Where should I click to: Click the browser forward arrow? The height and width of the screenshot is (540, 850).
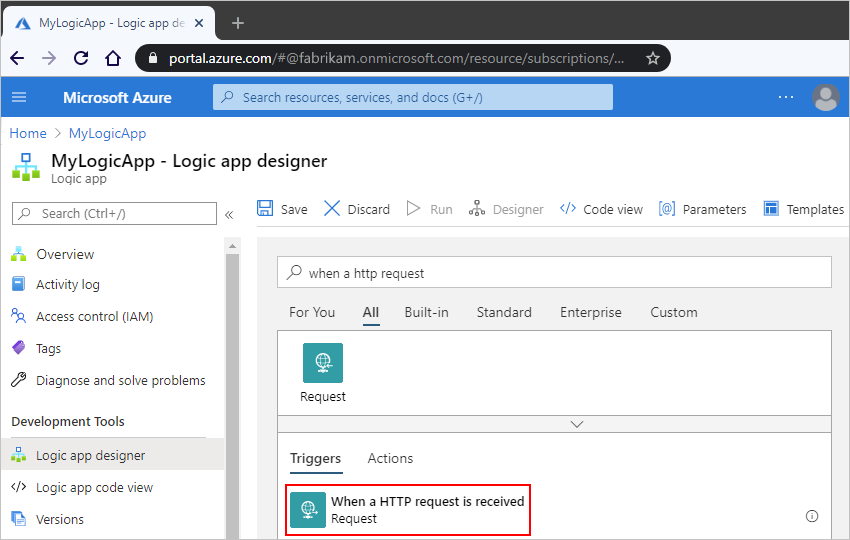49,58
